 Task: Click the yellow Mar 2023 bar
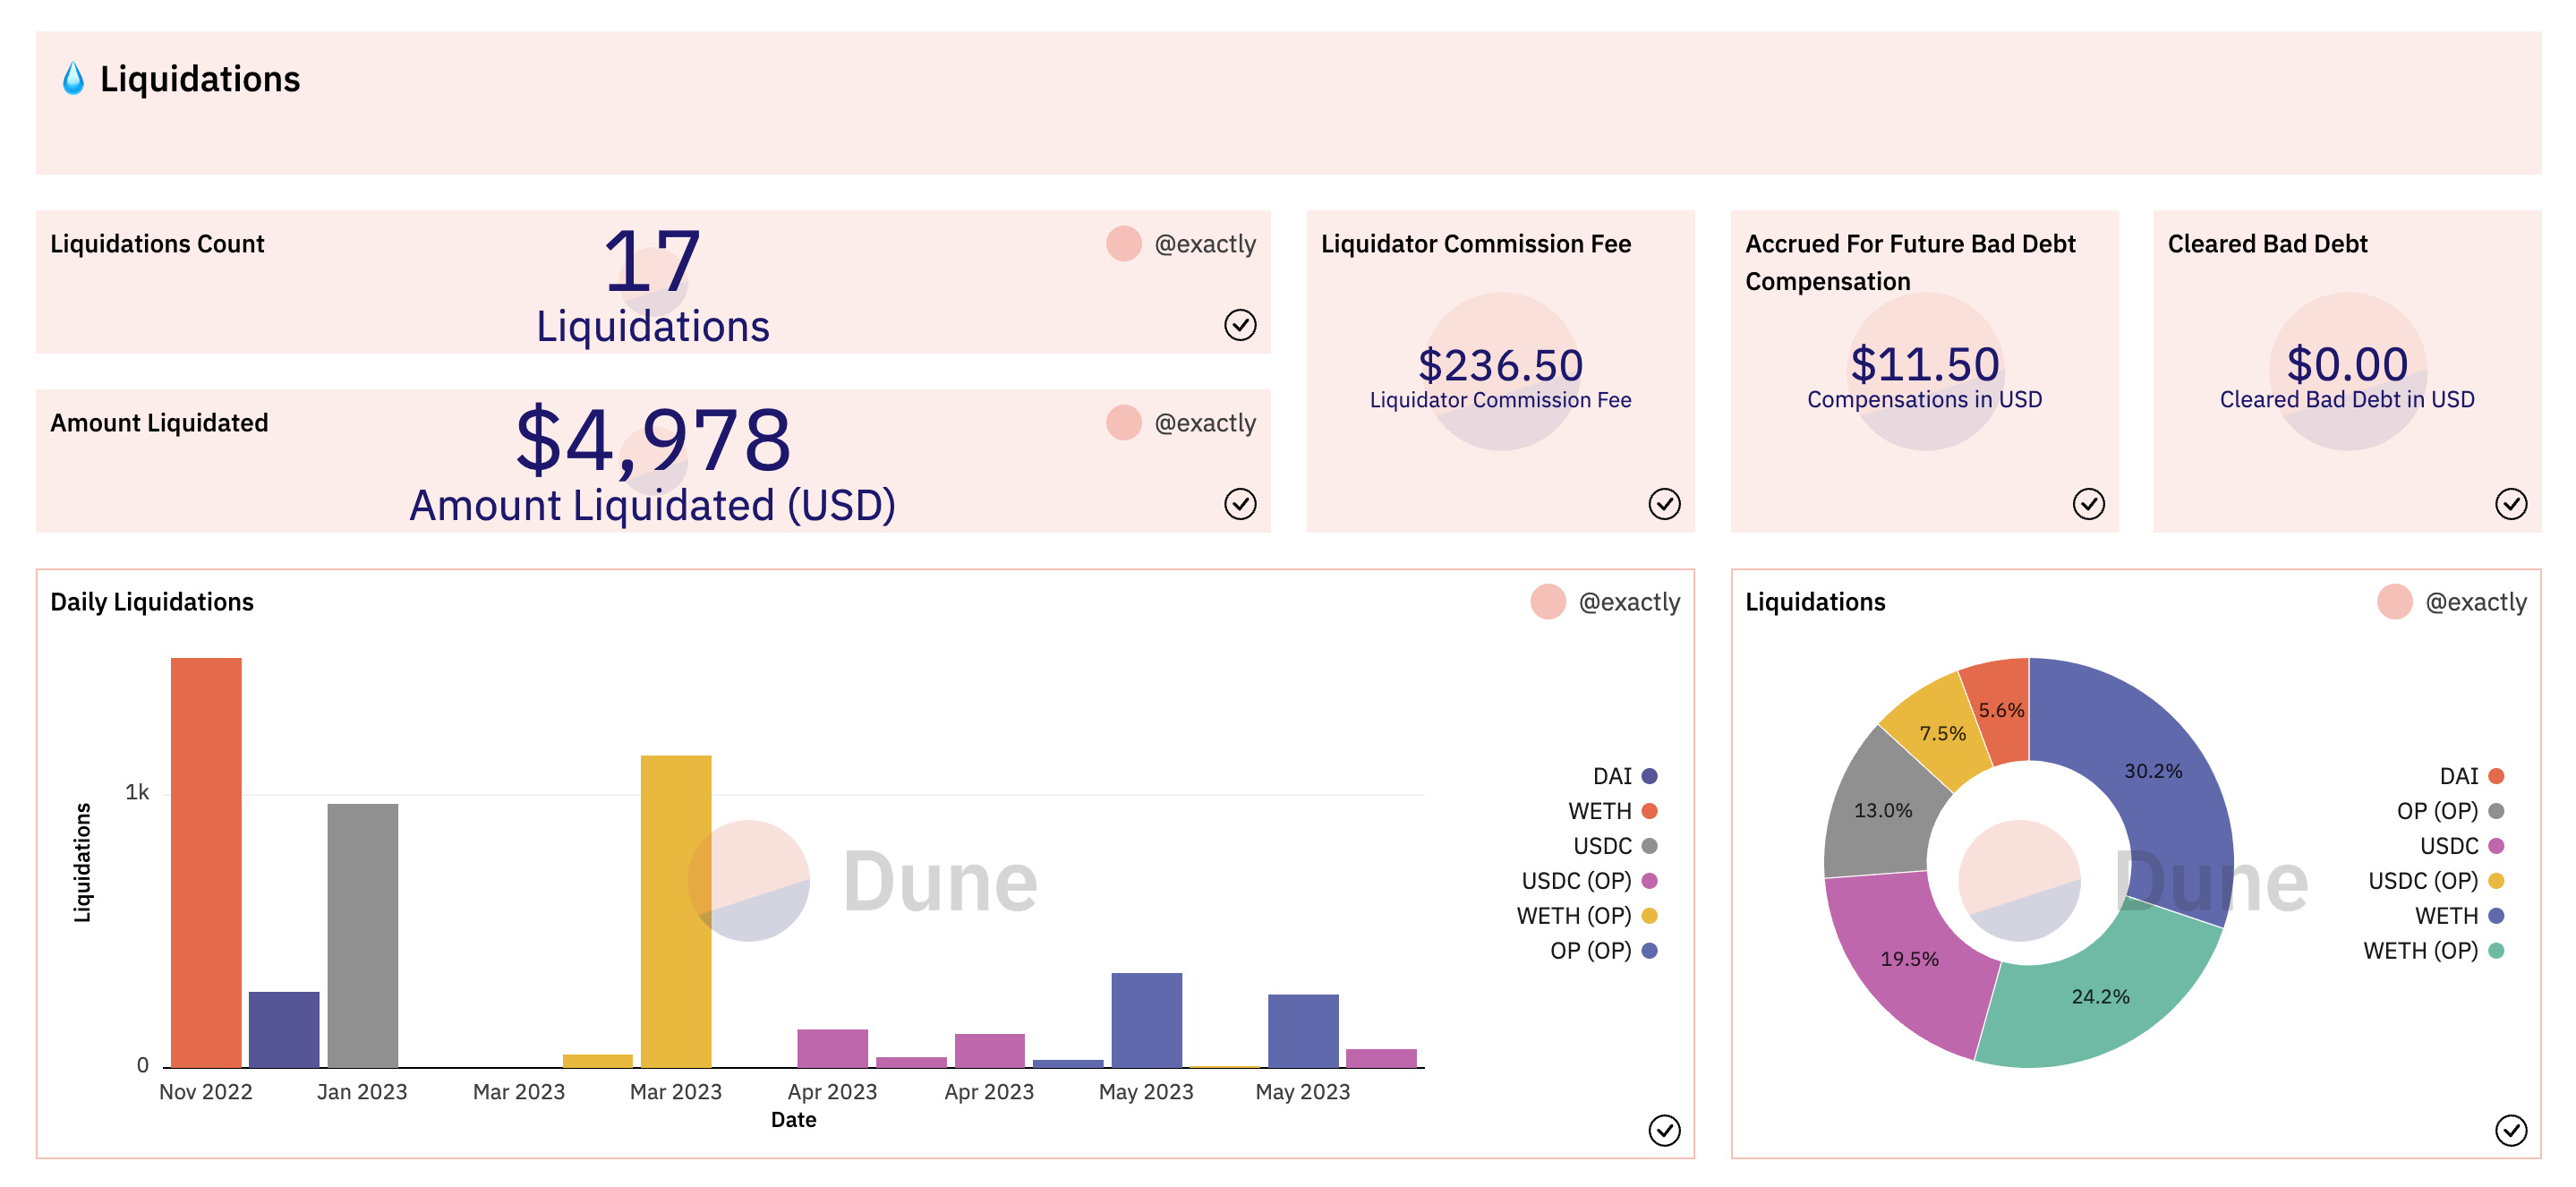(x=676, y=910)
